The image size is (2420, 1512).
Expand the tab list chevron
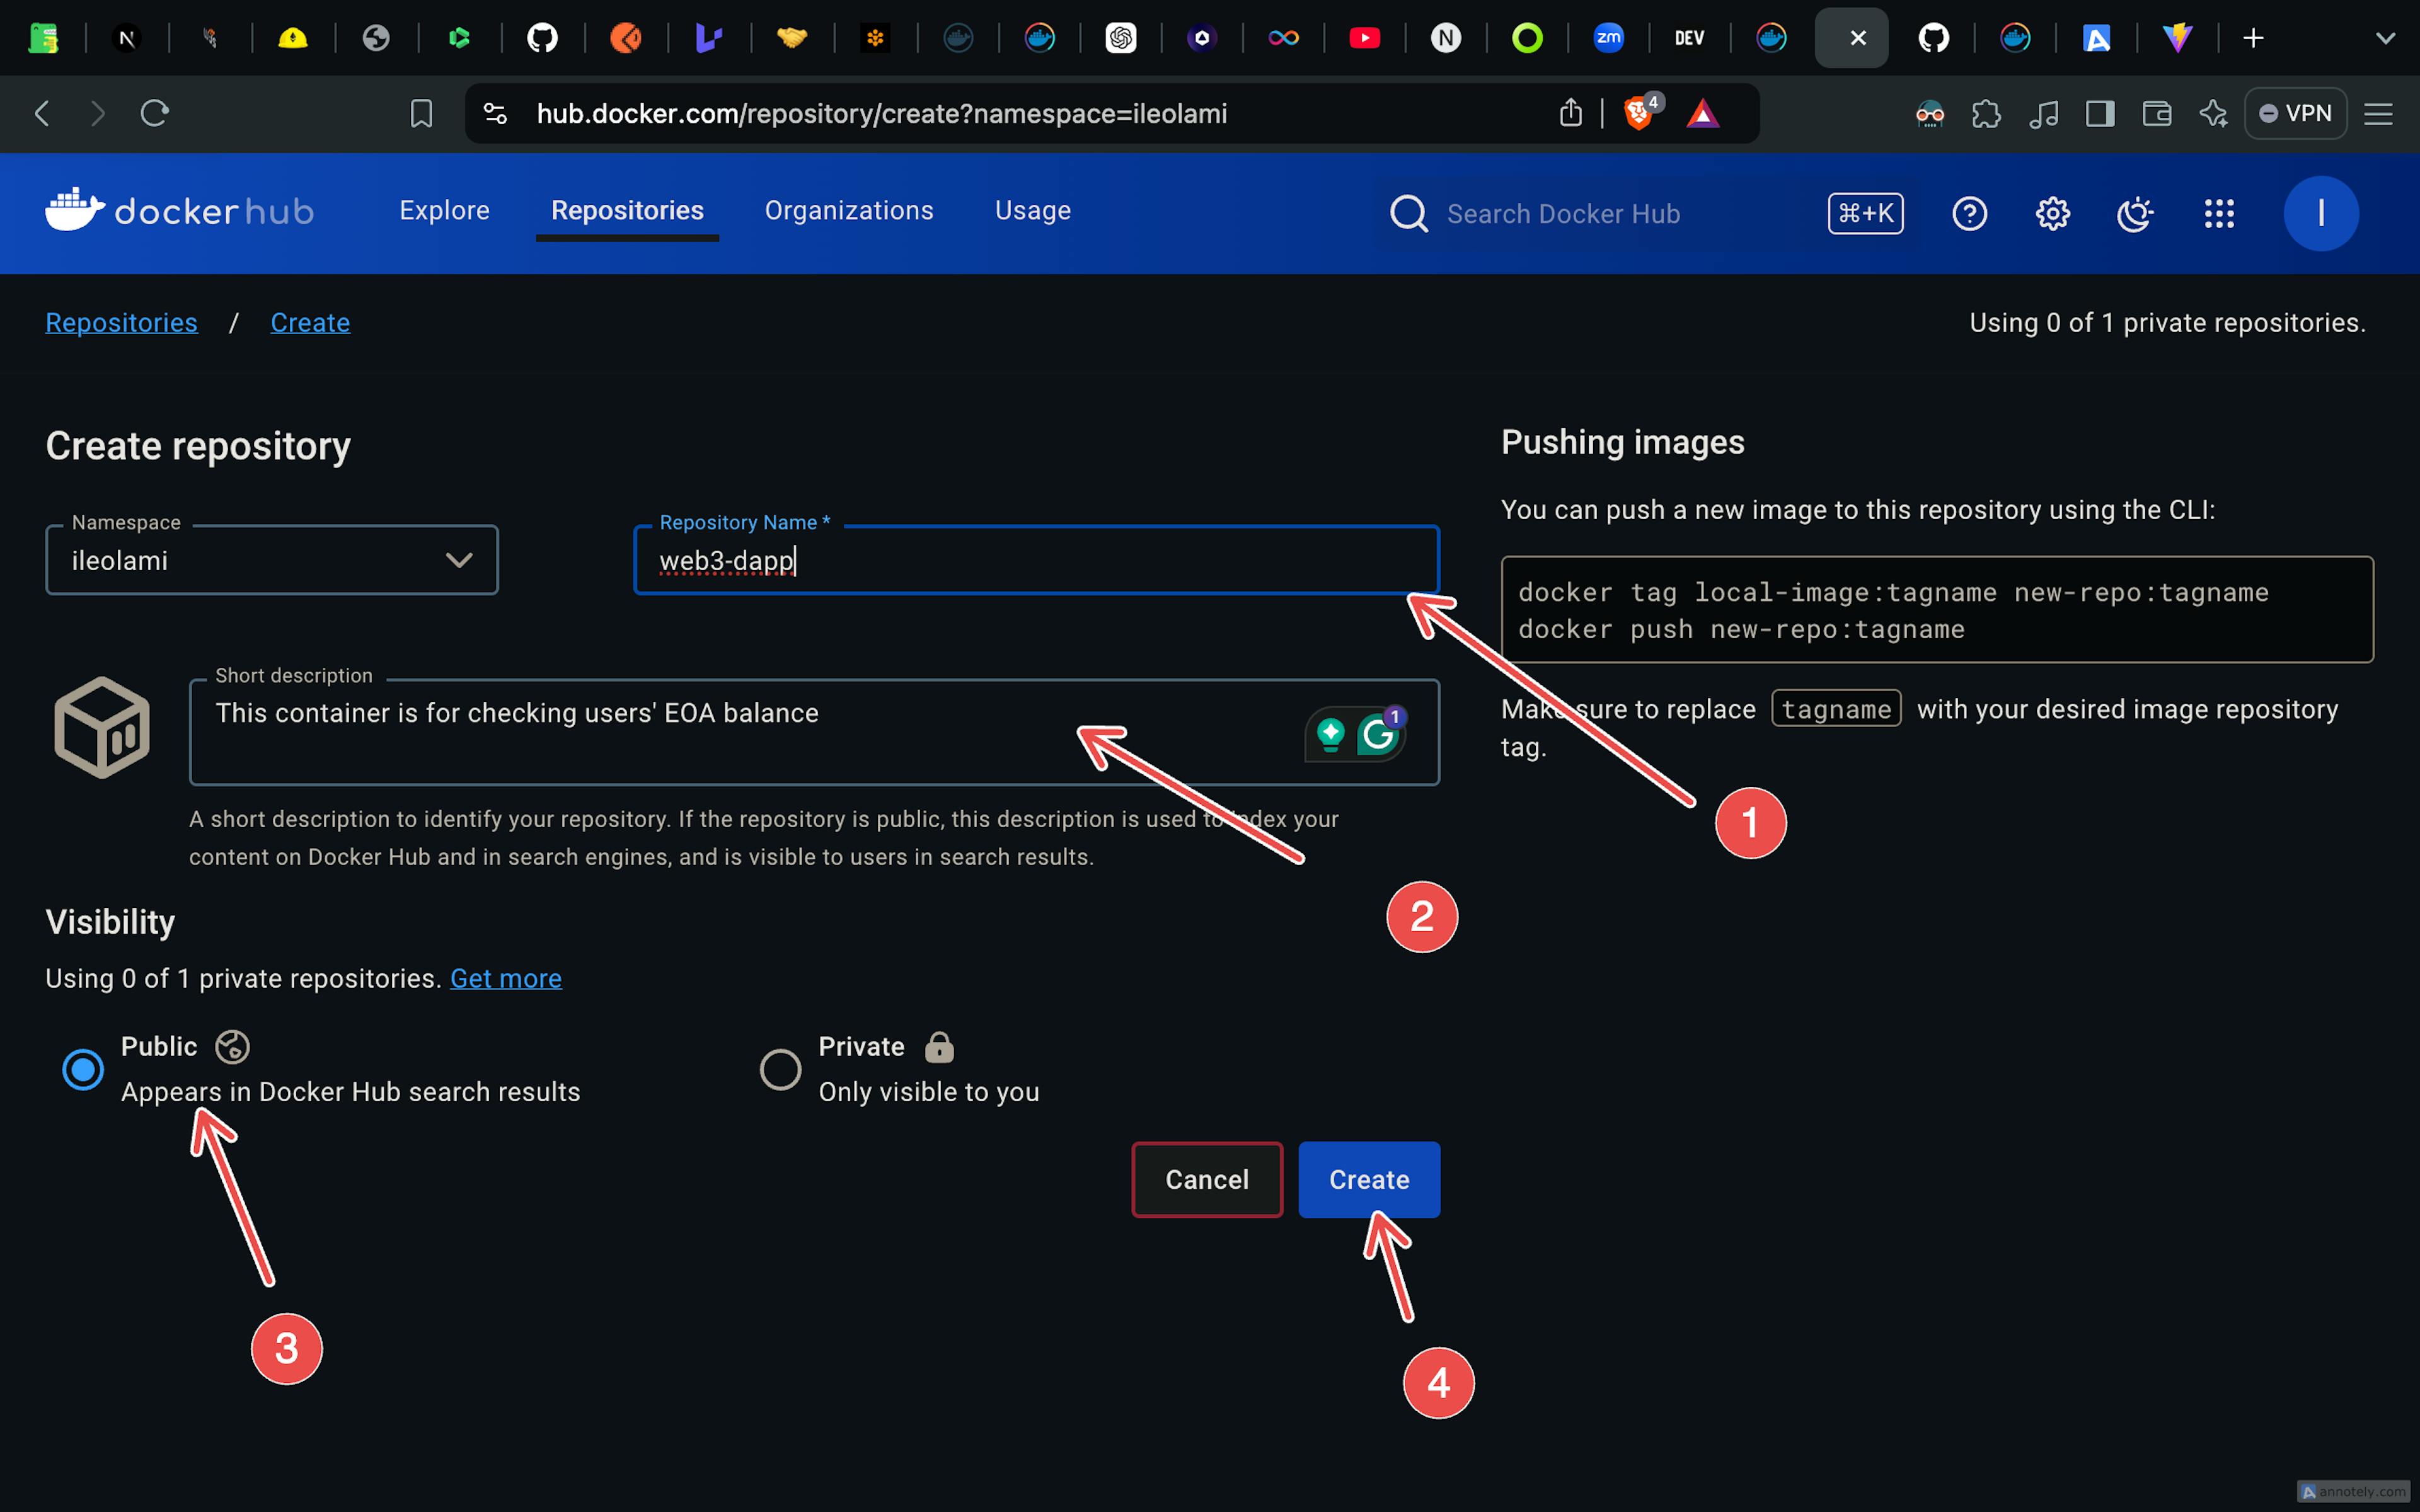point(2385,38)
